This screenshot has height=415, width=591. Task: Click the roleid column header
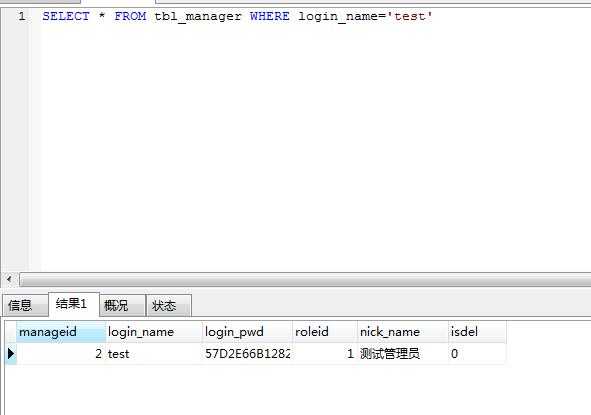(x=325, y=332)
